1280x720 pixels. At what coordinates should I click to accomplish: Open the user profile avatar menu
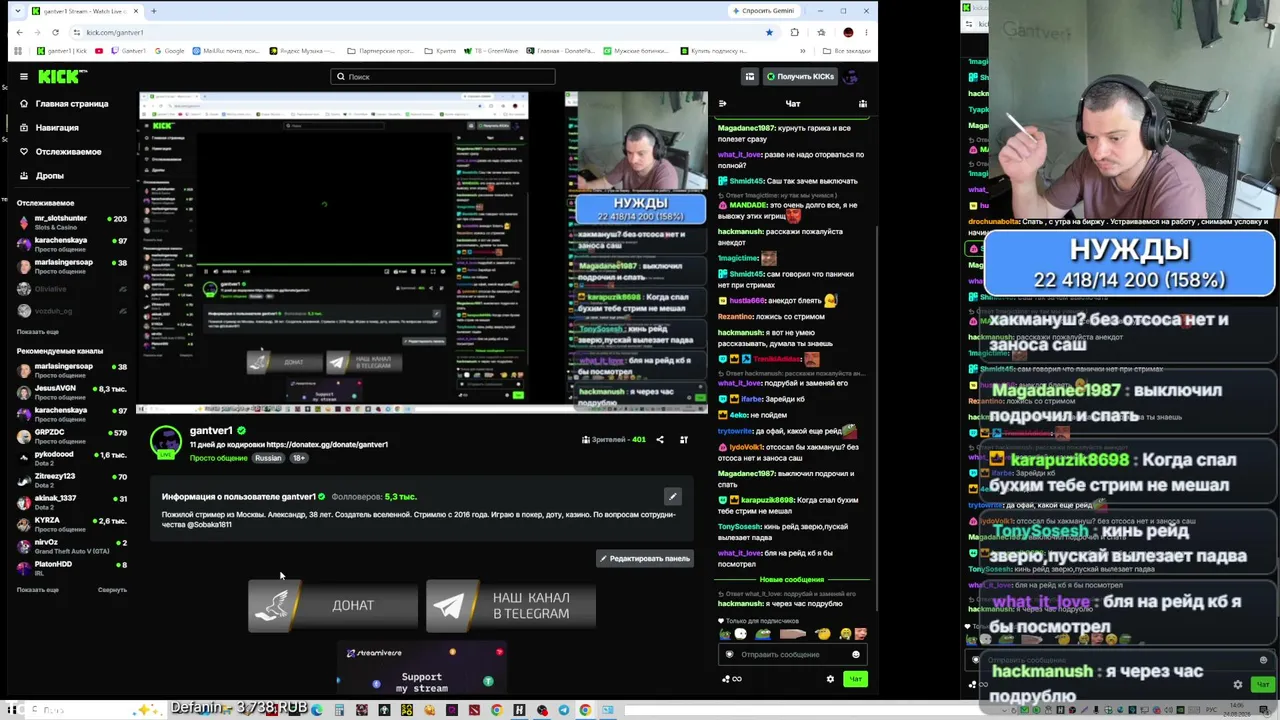pos(851,76)
